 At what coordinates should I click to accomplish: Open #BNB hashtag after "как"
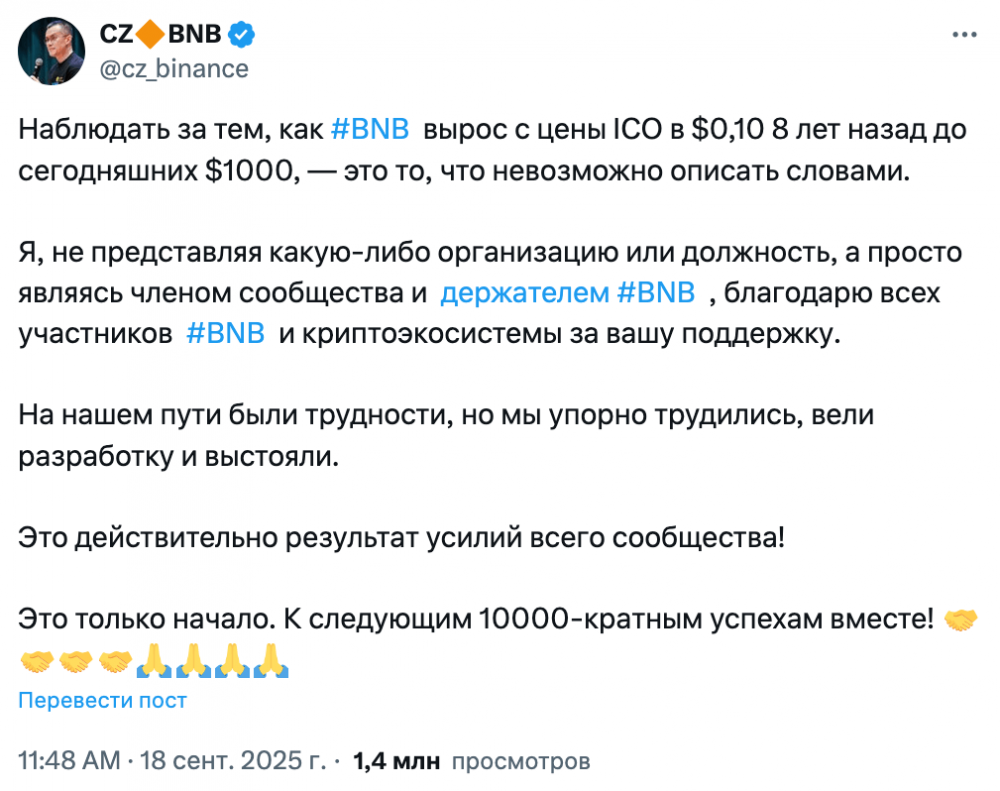[x=369, y=131]
